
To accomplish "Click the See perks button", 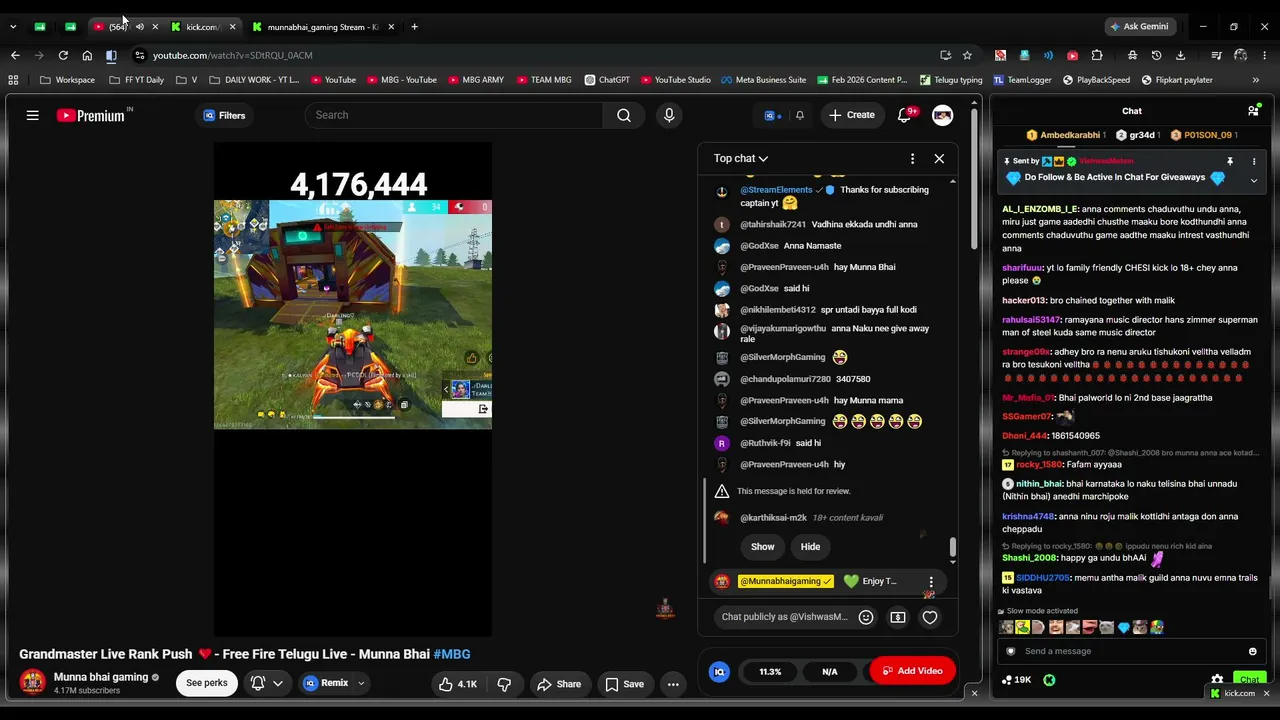I will 207,684.
